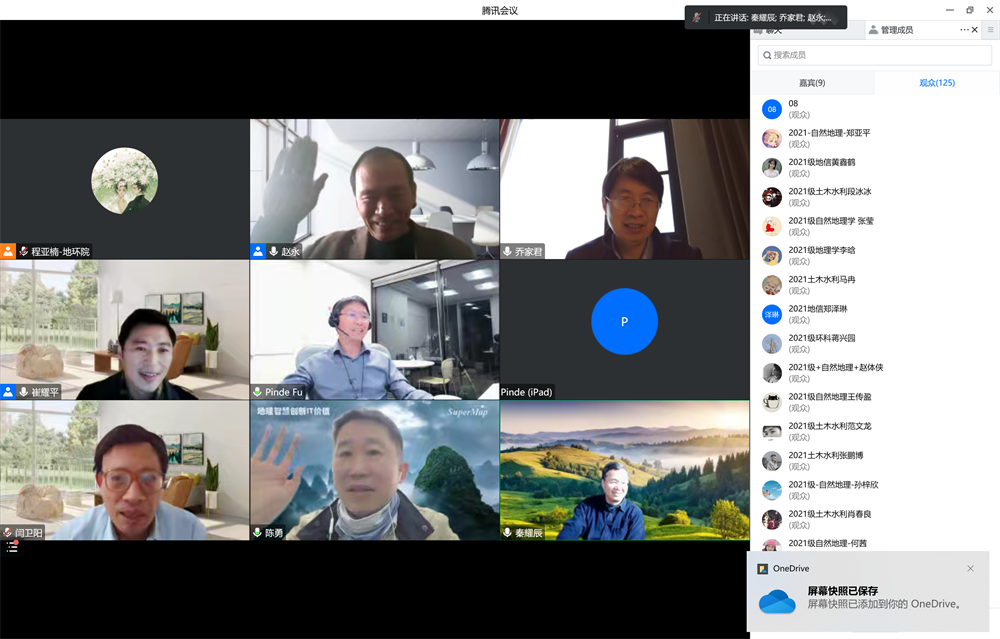Dismiss the OneDrive notification
1000x639 pixels.
[x=970, y=568]
